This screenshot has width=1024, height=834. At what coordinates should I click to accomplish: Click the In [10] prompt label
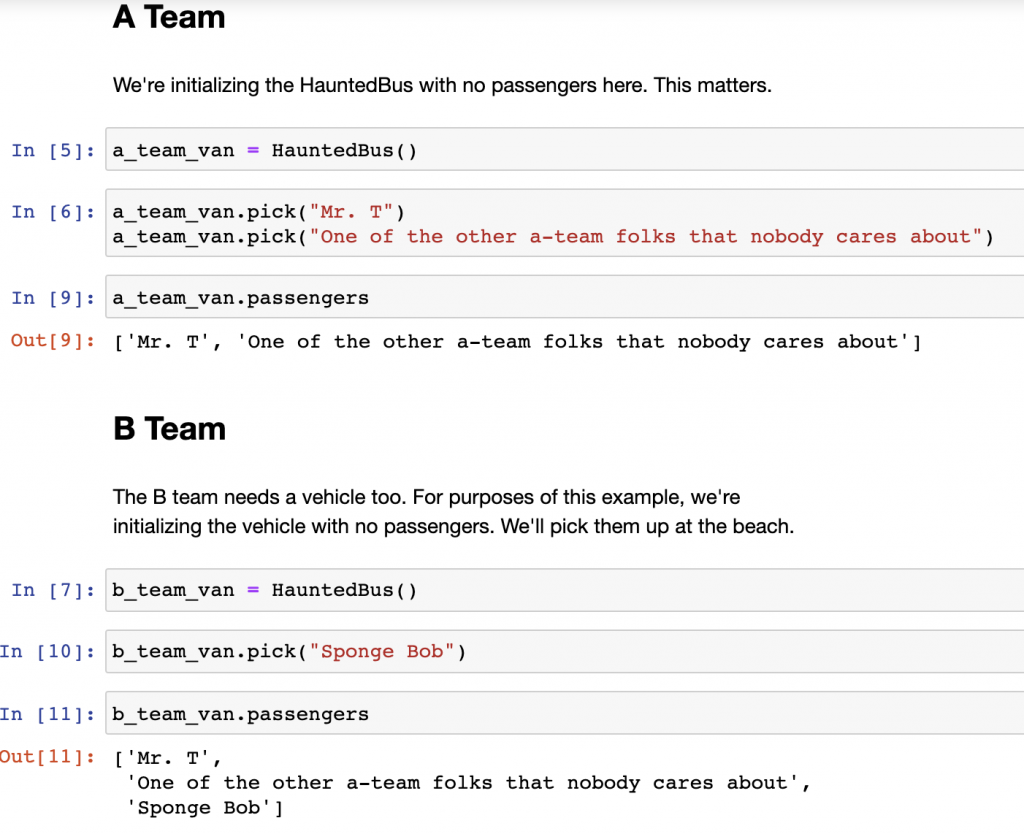tap(47, 652)
